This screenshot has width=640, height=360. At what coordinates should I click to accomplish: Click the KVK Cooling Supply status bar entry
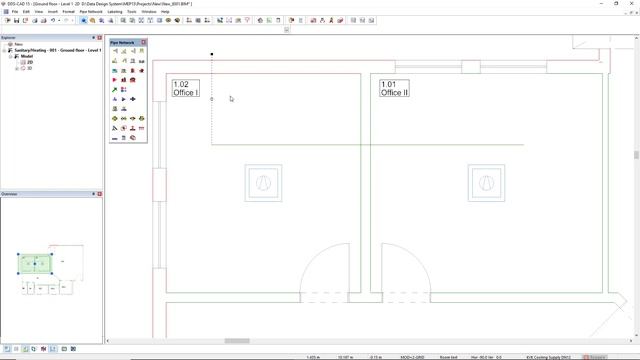coord(548,357)
